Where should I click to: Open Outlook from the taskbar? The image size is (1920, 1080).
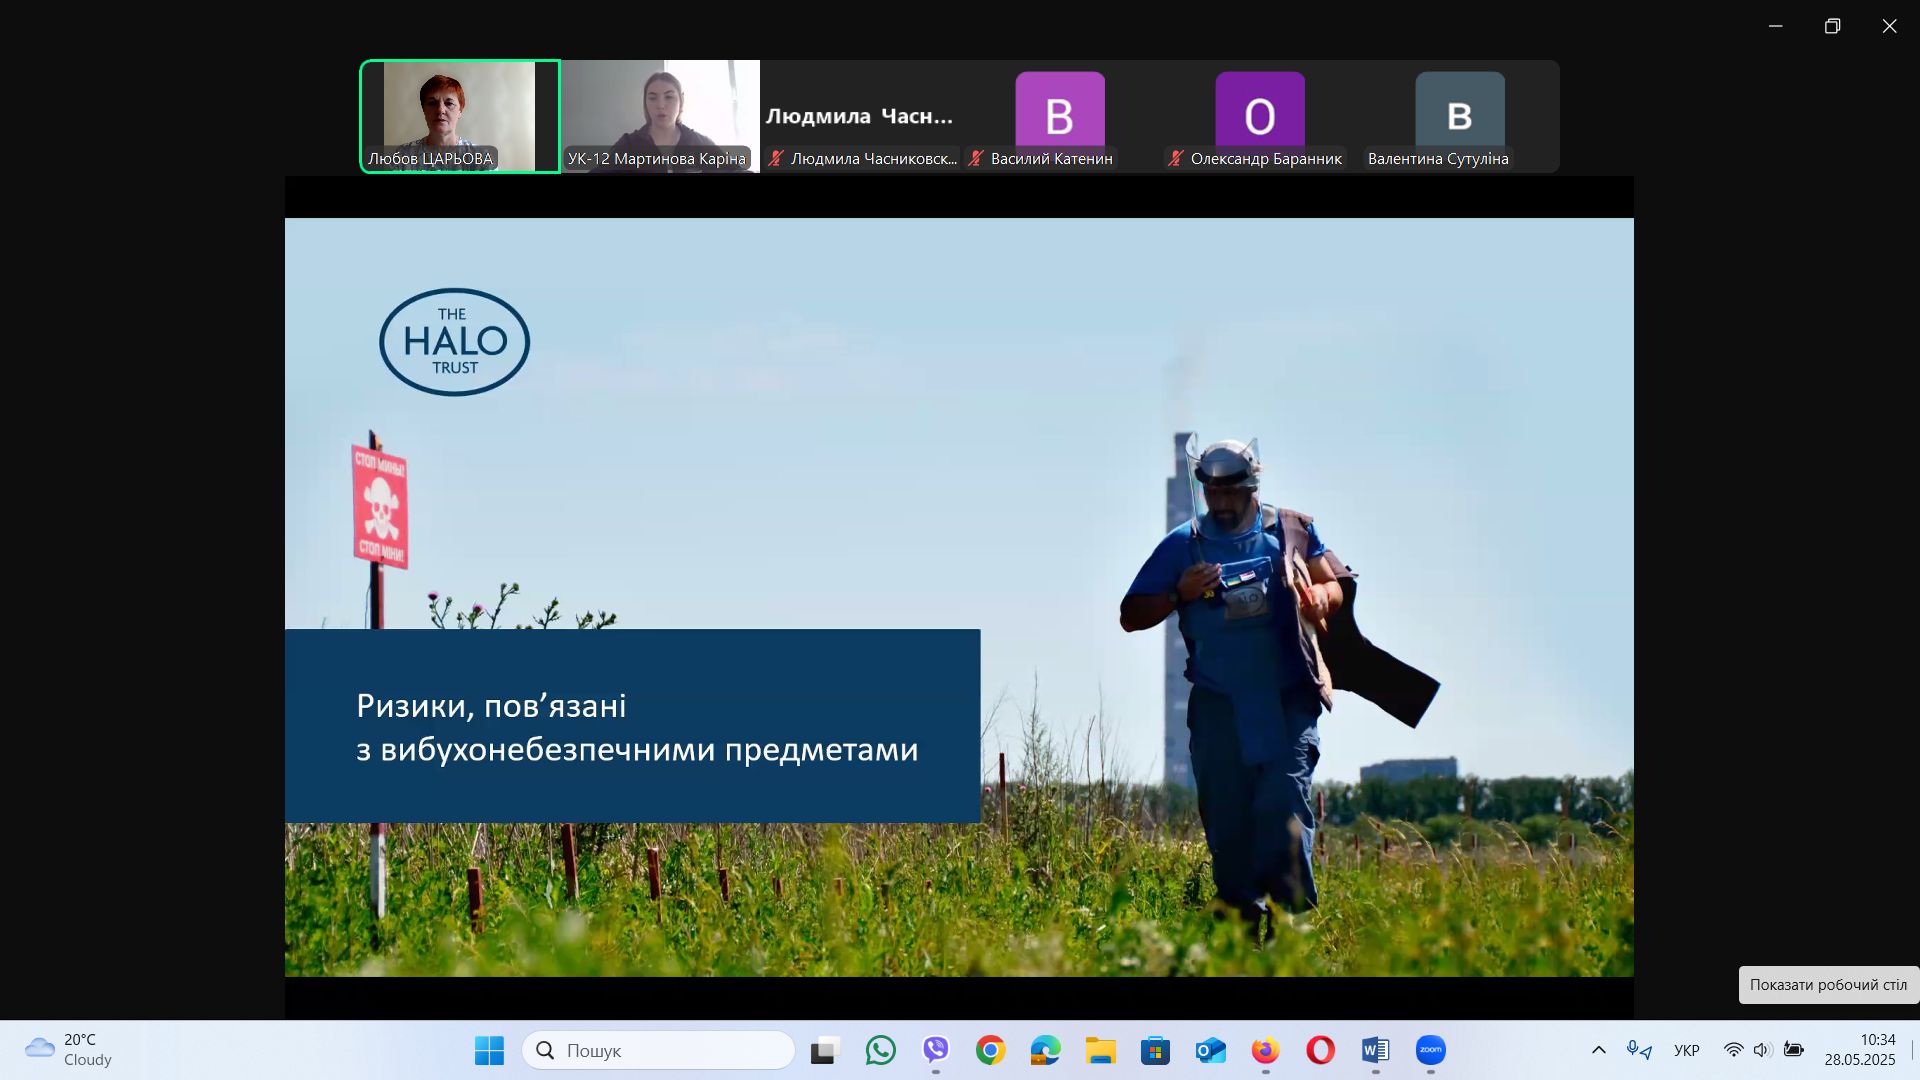[x=1210, y=1050]
